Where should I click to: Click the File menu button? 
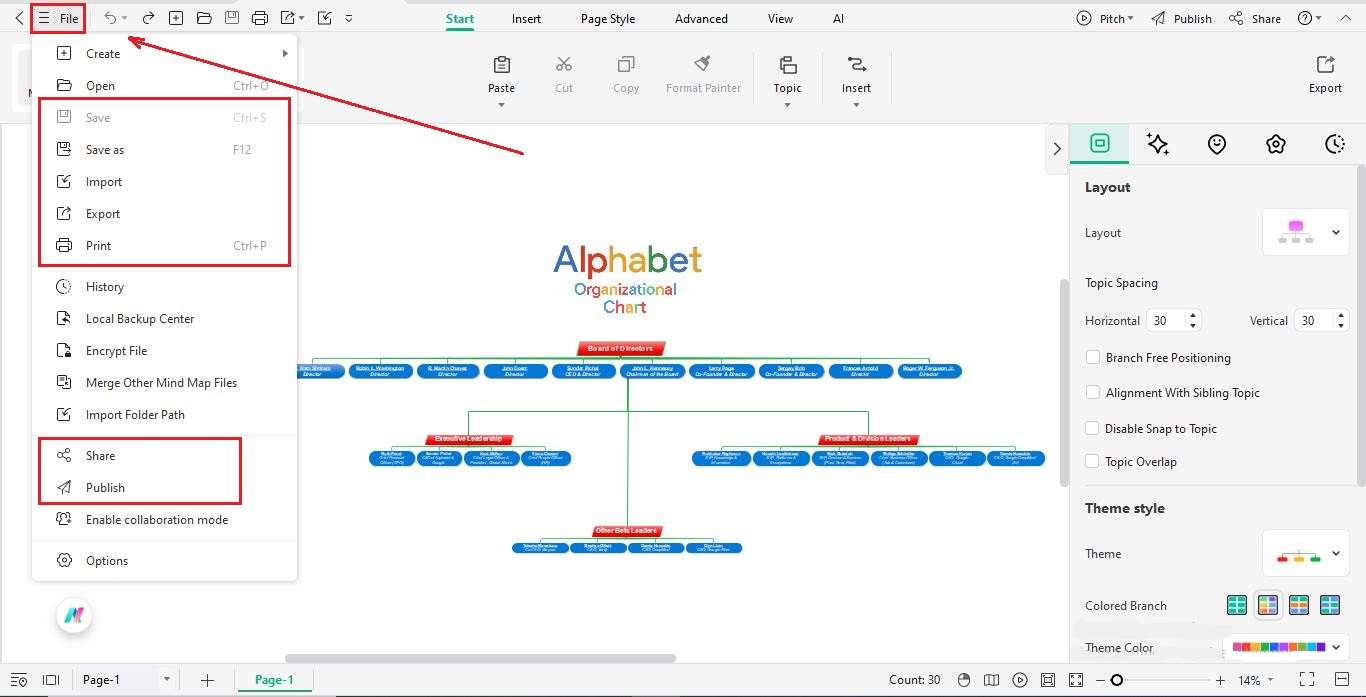click(x=58, y=18)
